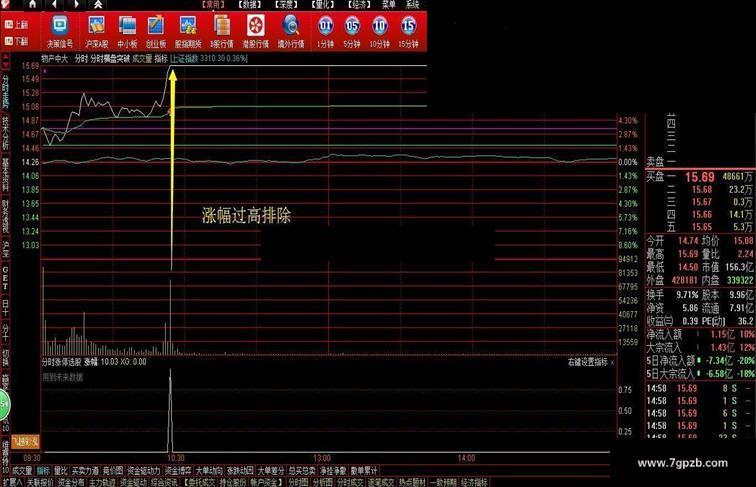756x487 pixels.
Task: Open the B股行情 quotes icon
Action: (222, 32)
